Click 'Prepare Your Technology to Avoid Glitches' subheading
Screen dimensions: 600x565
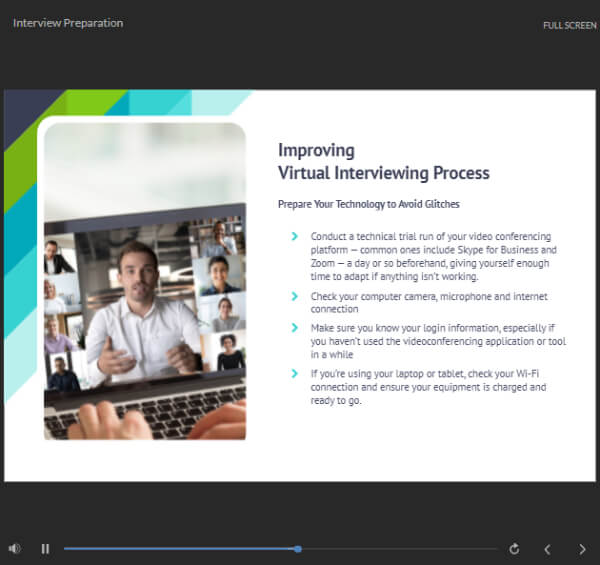click(x=368, y=204)
